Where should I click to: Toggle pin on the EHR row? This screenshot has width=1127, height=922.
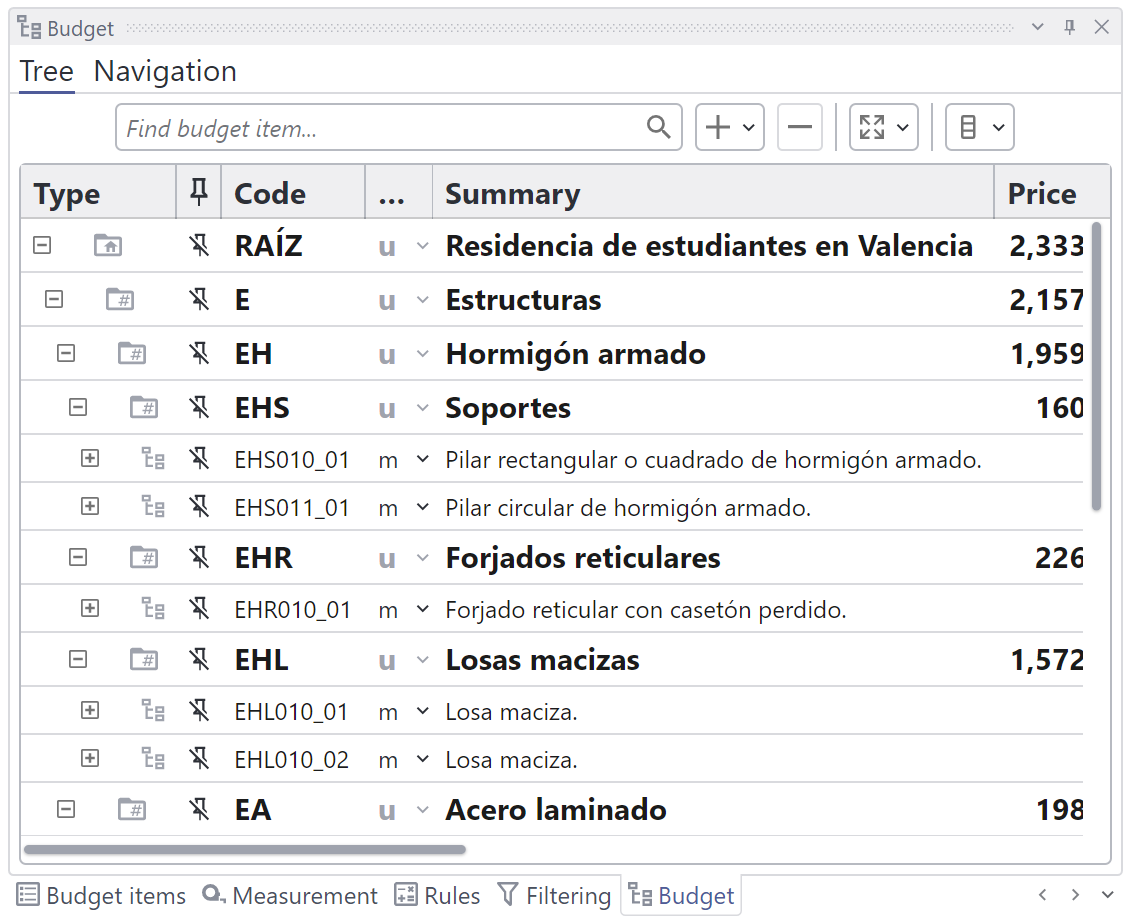tap(198, 558)
